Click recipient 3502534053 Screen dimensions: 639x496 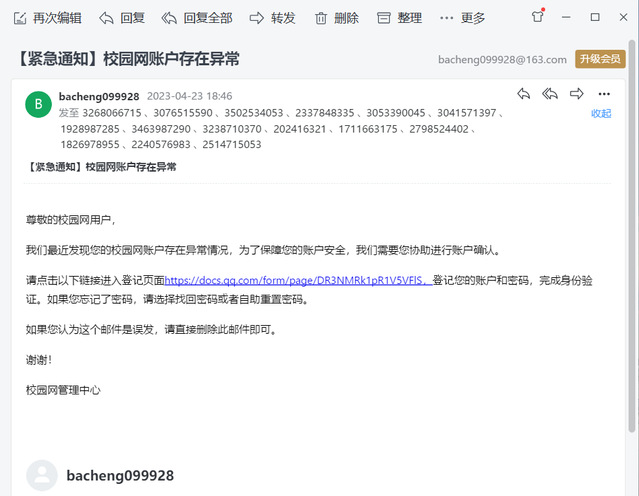tap(254, 113)
